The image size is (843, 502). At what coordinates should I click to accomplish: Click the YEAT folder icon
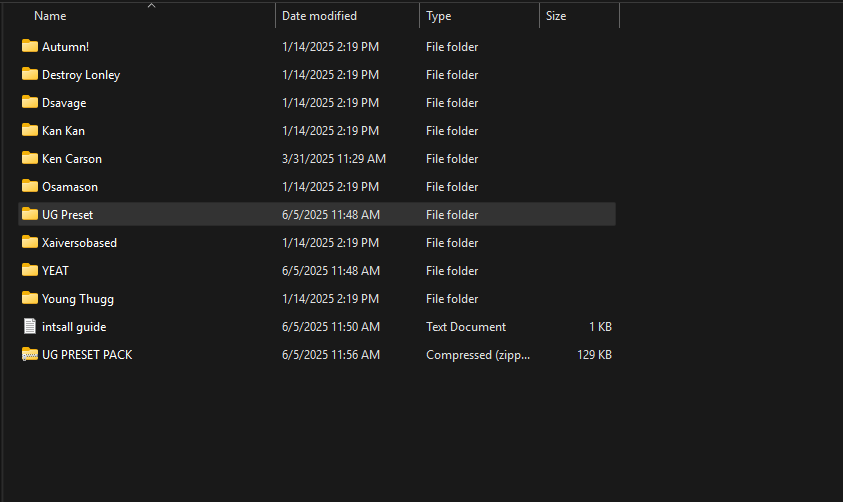[30, 270]
